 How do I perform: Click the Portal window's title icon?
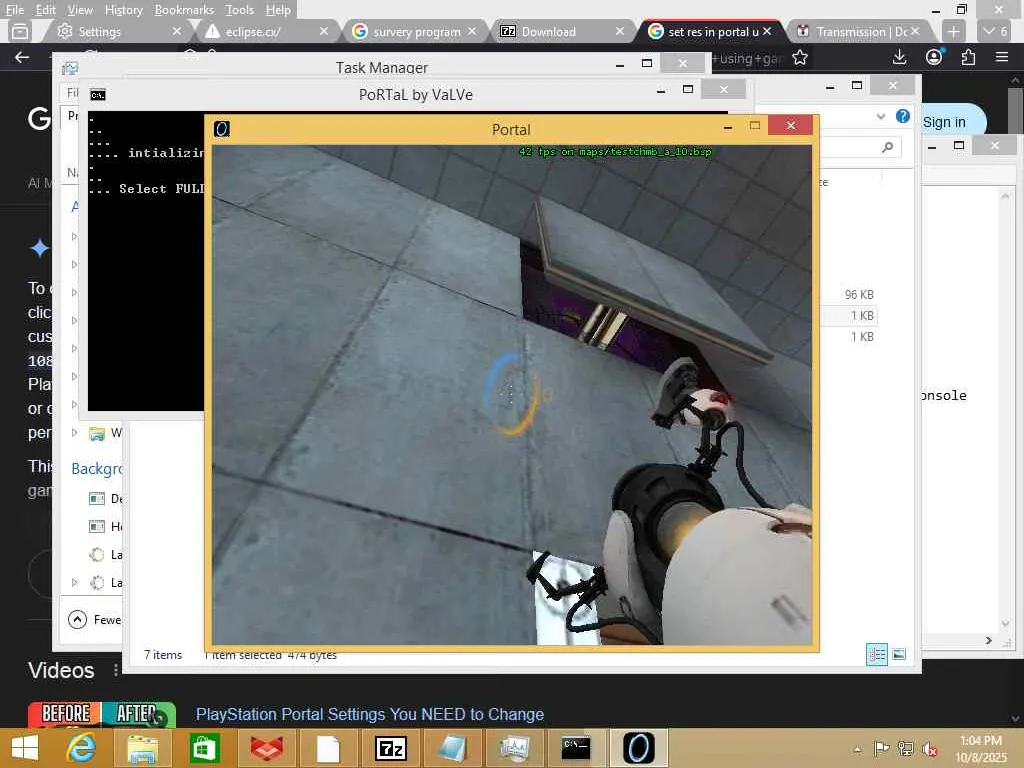pyautogui.click(x=222, y=129)
